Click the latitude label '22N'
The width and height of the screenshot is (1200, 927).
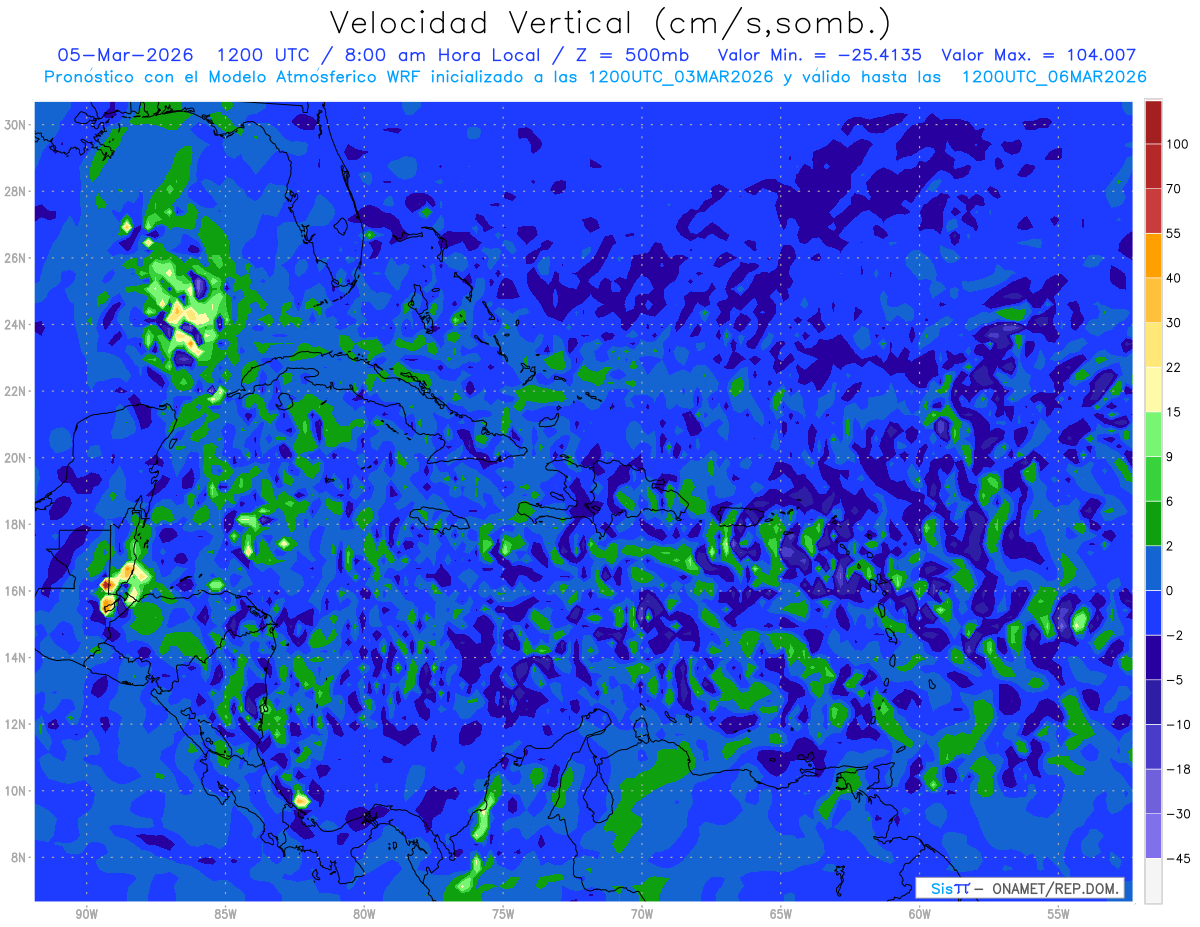pyautogui.click(x=17, y=391)
